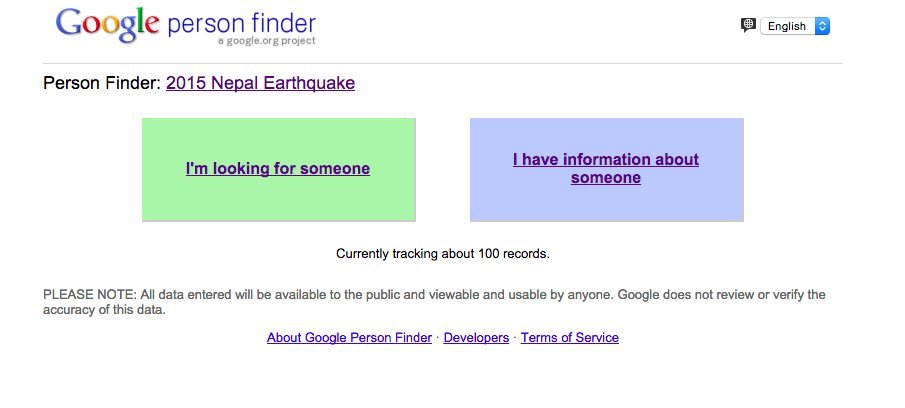Click the green panel's empty background area
This screenshot has width=905, height=408.
click(279, 202)
